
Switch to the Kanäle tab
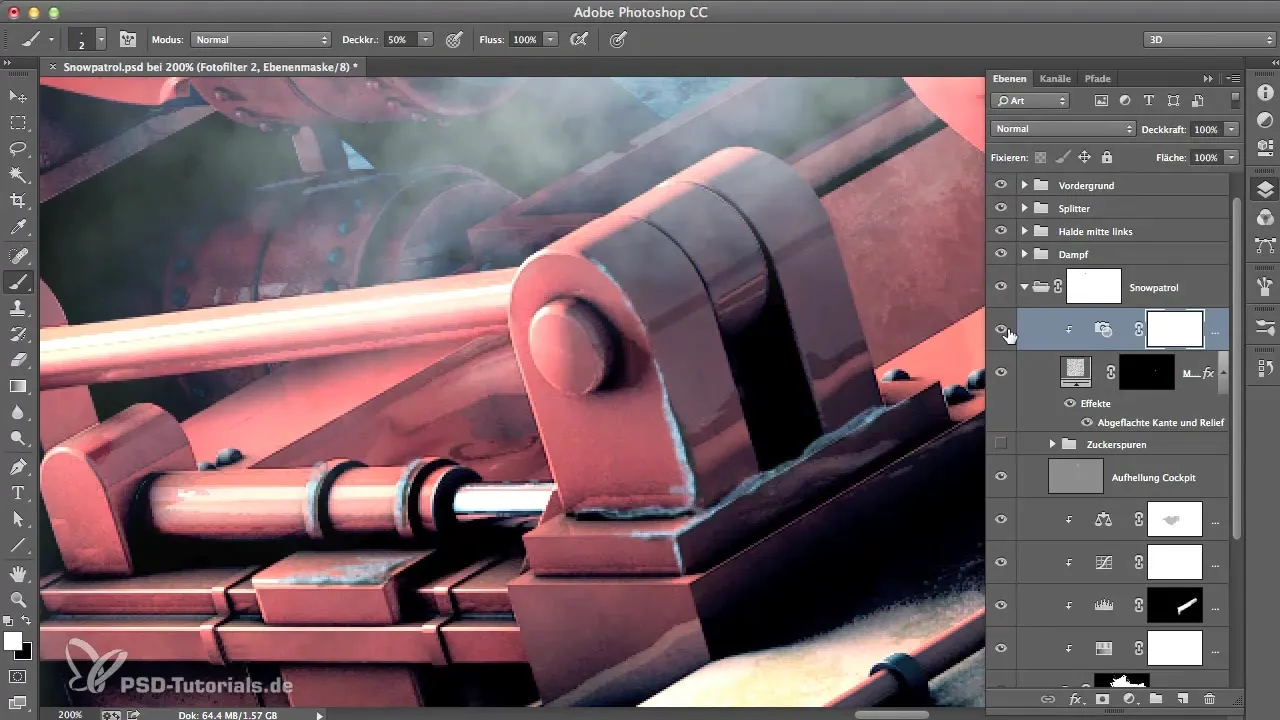tap(1055, 78)
